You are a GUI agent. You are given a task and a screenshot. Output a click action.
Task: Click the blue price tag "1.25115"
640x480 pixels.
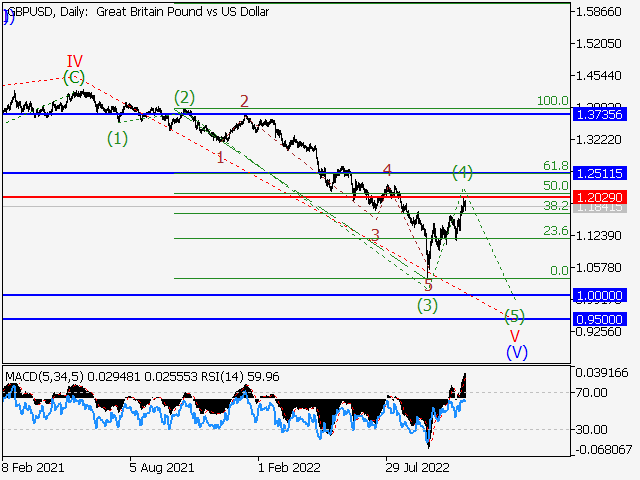(600, 173)
